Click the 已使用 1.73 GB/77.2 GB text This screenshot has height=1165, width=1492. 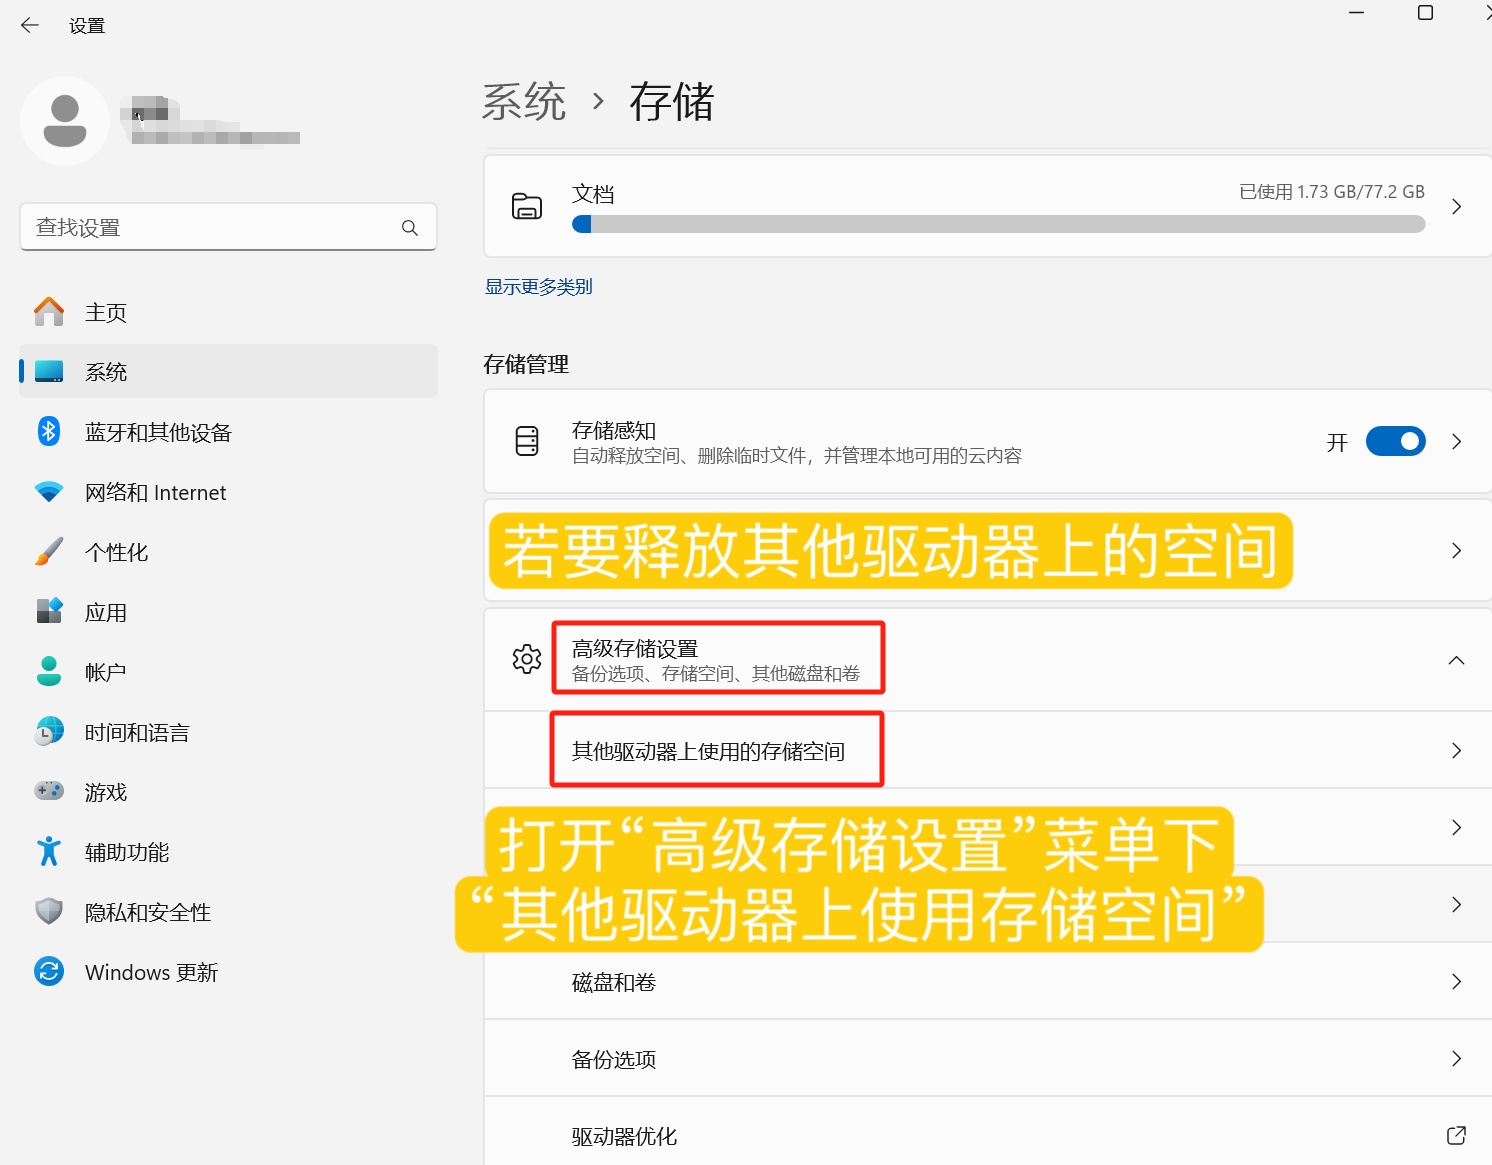(1332, 192)
